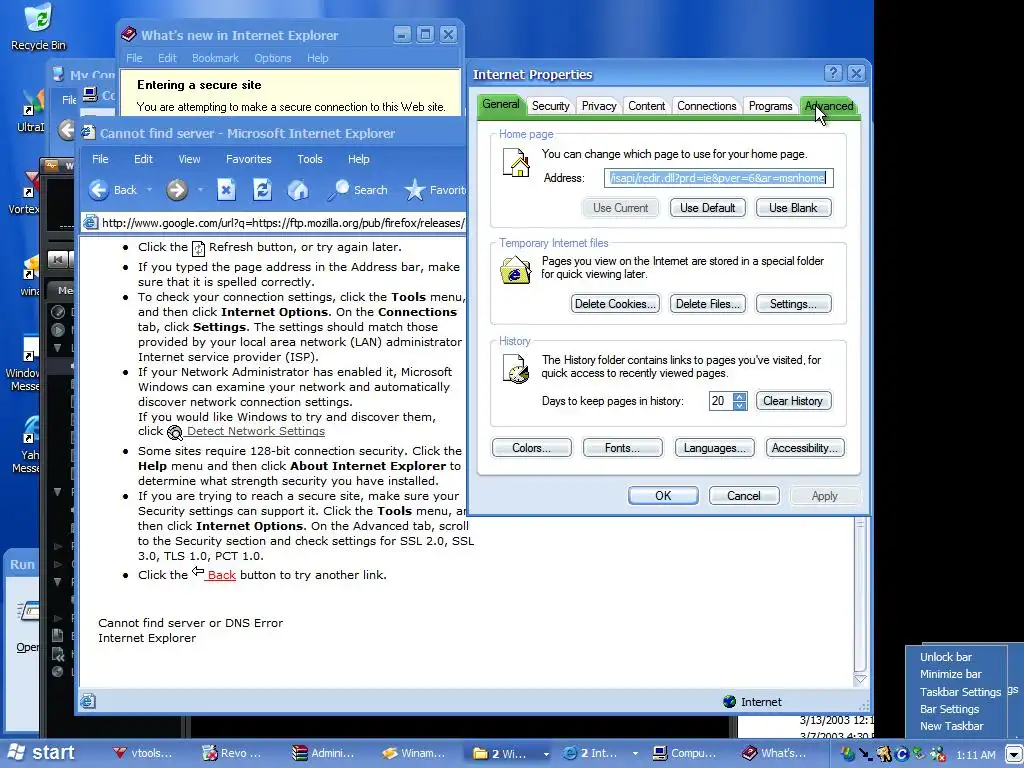1024x768 pixels.
Task: Switch to vtools taskbar item
Action: pyautogui.click(x=144, y=753)
